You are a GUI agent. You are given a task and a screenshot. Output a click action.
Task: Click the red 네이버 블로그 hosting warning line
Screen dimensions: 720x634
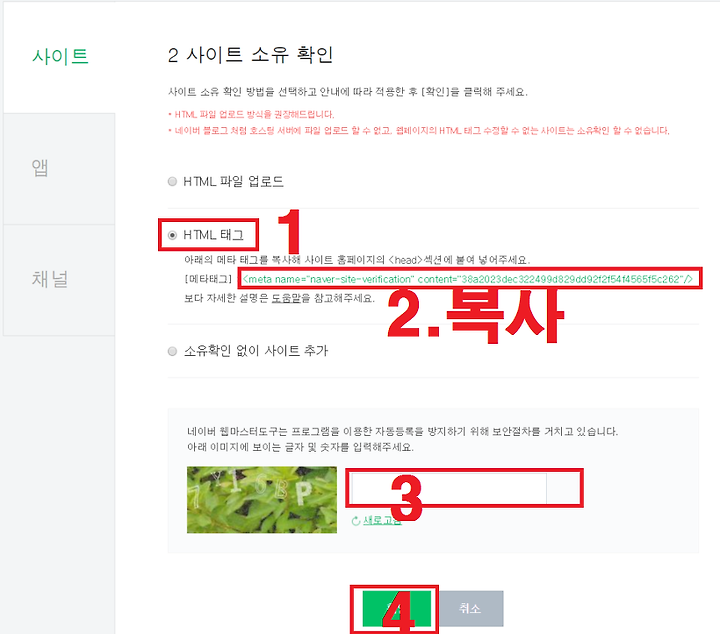click(419, 130)
